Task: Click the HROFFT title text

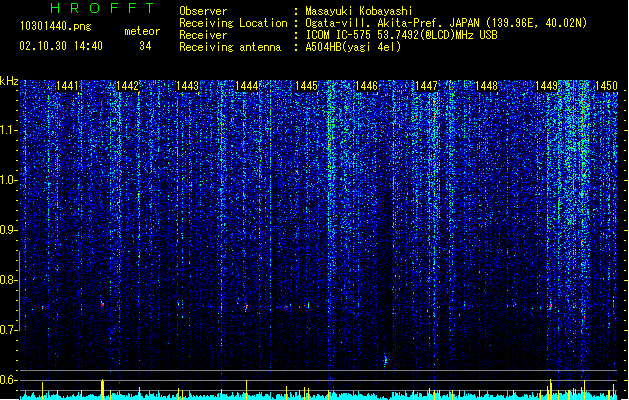Action: click(103, 8)
